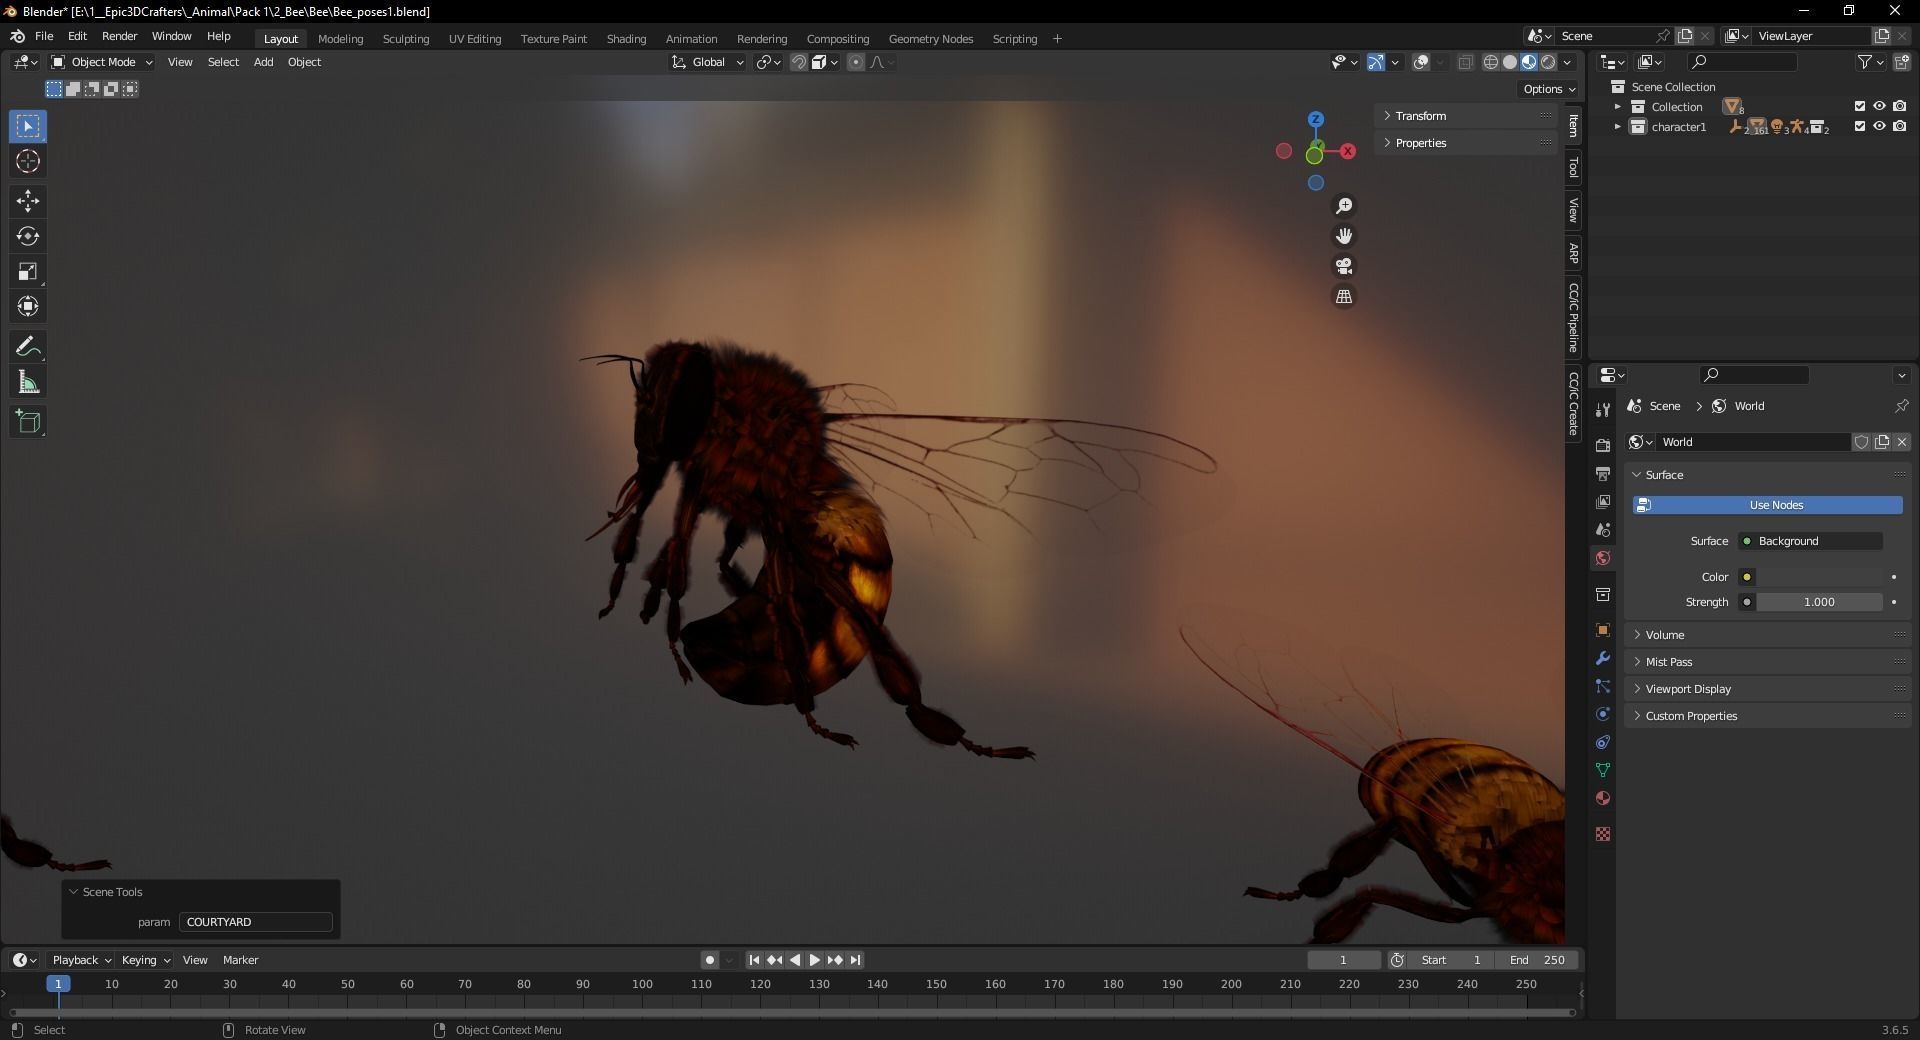Activate the Scale tool

(x=28, y=271)
